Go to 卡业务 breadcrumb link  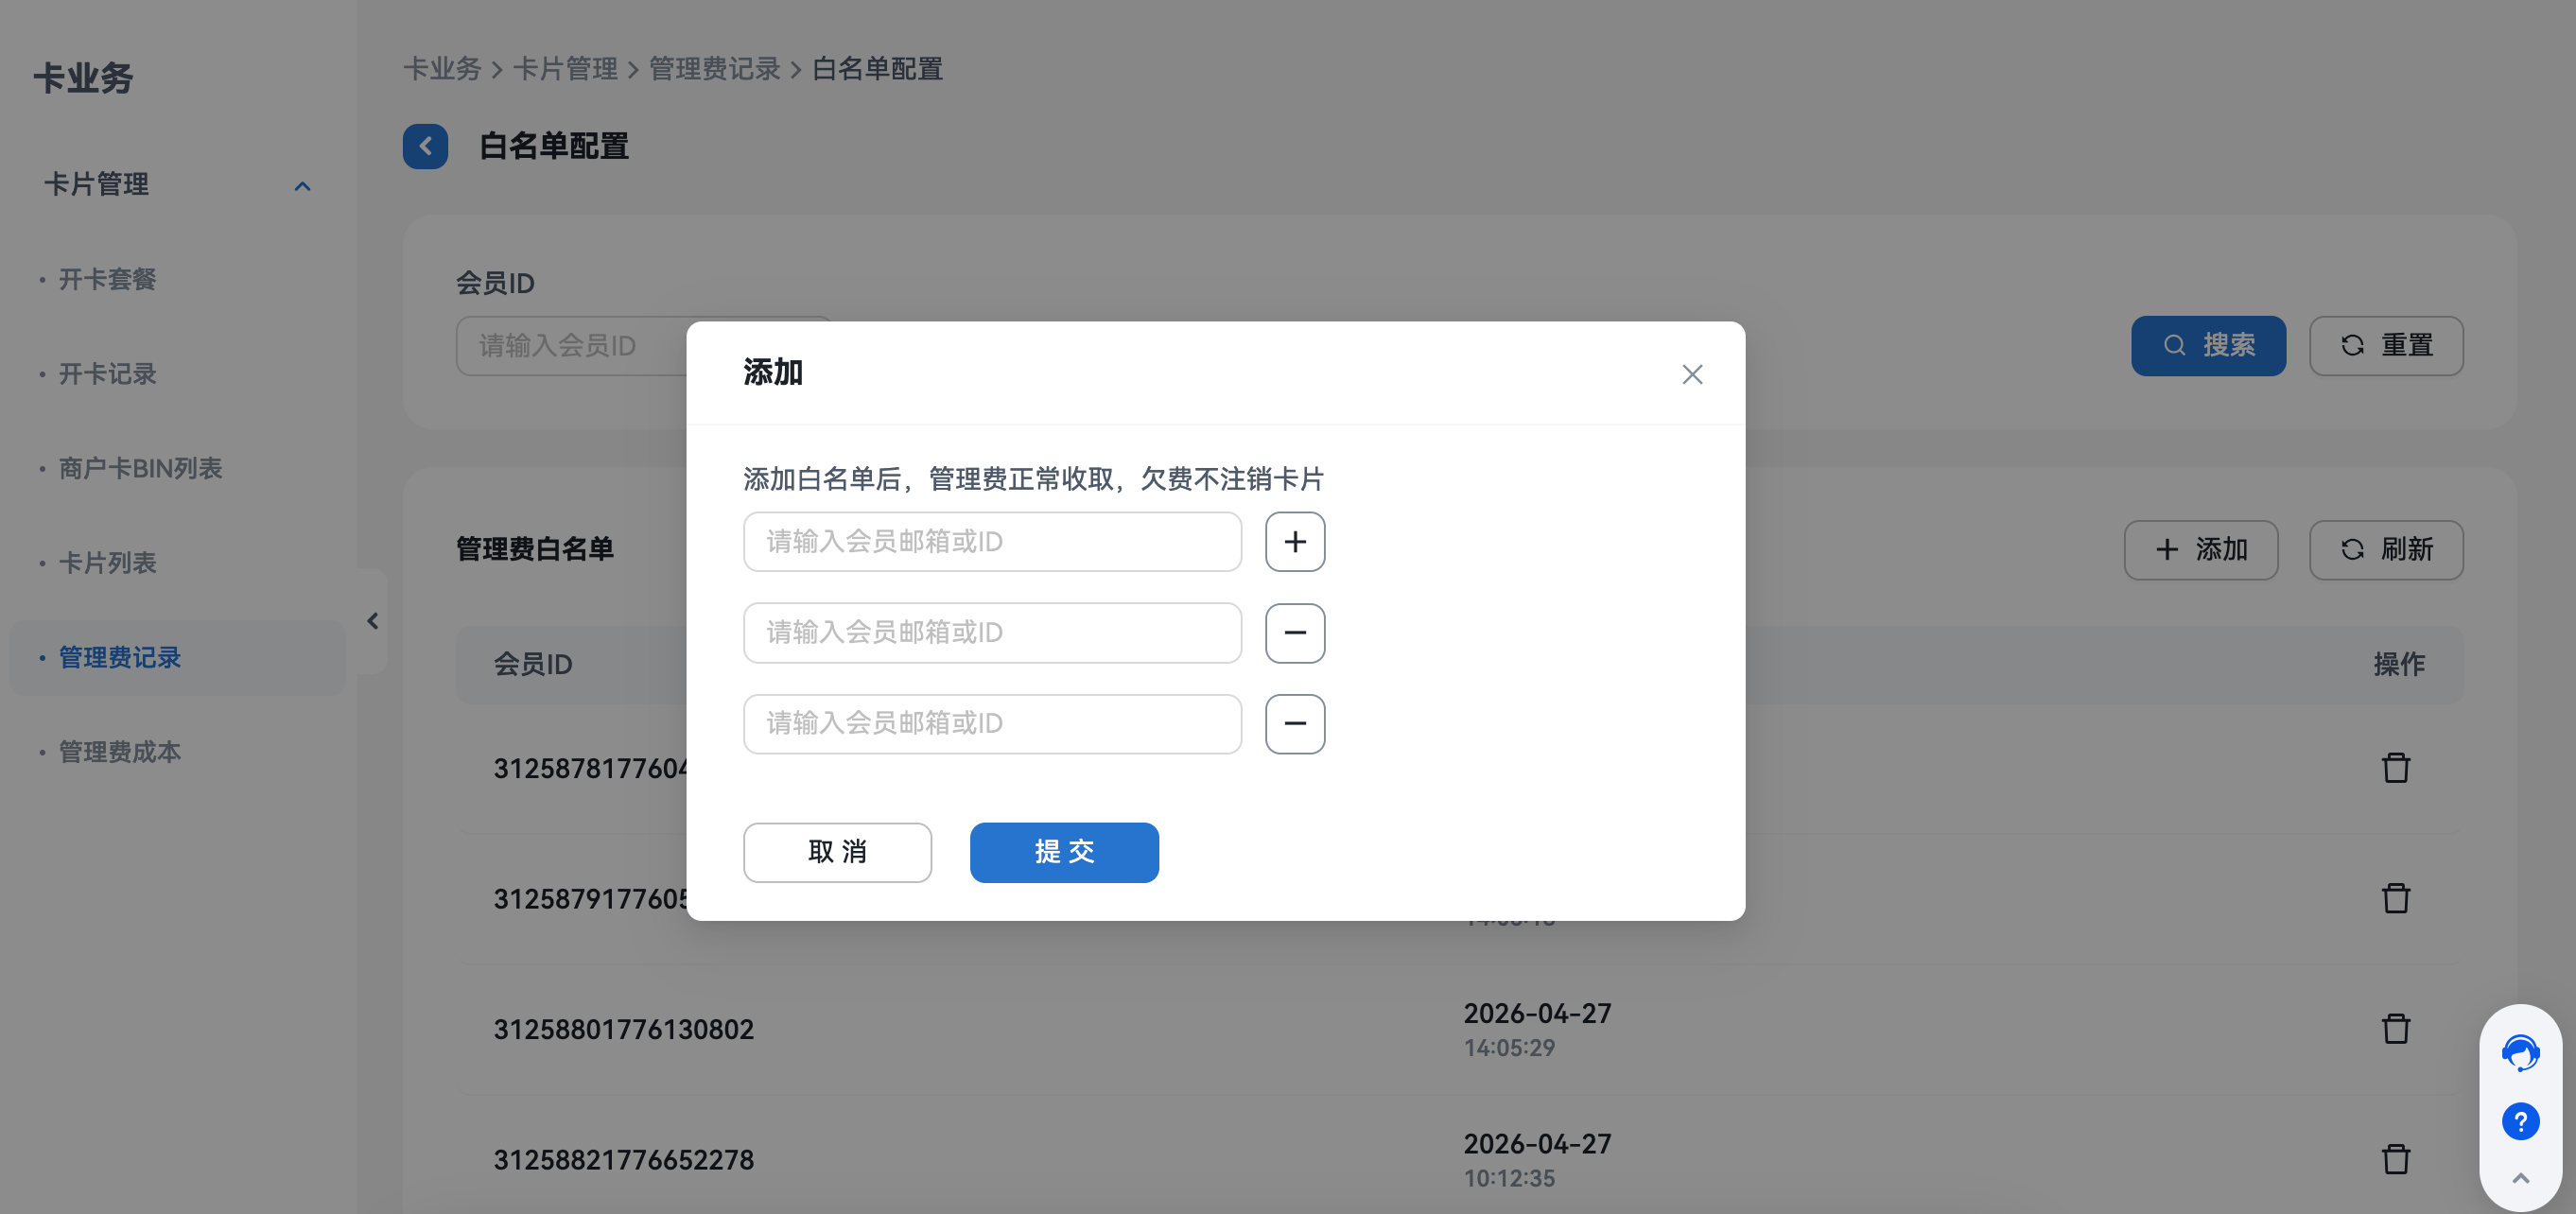click(442, 69)
